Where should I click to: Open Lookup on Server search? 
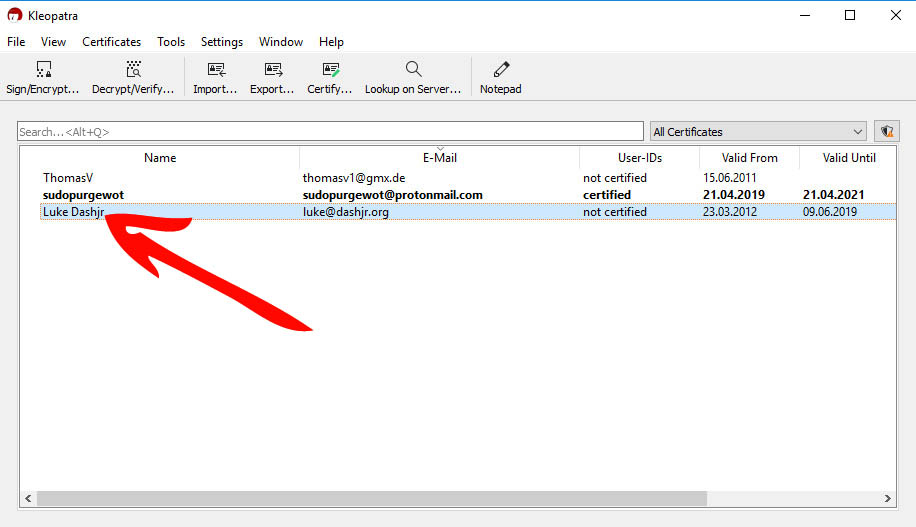point(413,77)
